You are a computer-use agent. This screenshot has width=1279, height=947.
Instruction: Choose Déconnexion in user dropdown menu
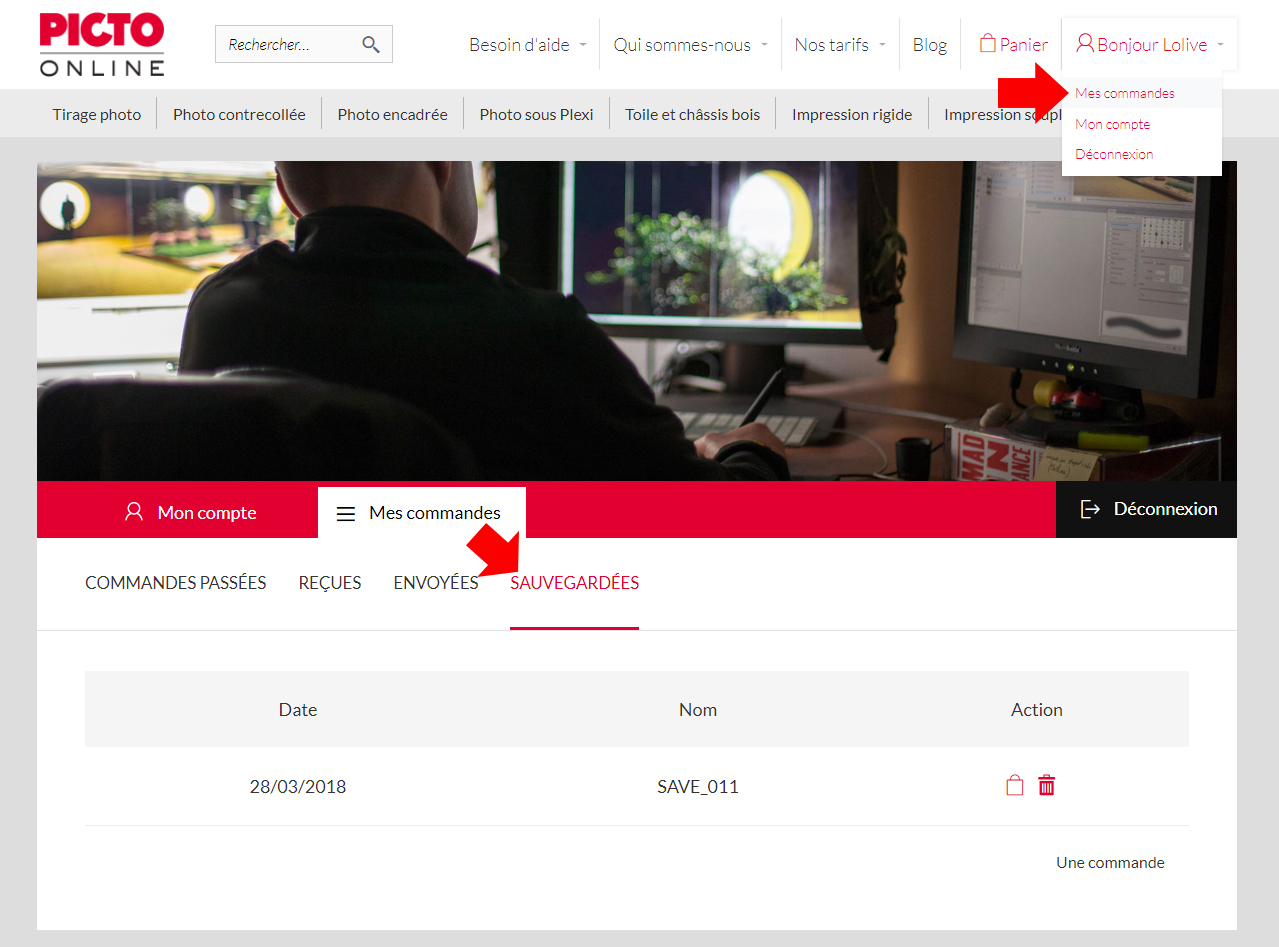1114,154
